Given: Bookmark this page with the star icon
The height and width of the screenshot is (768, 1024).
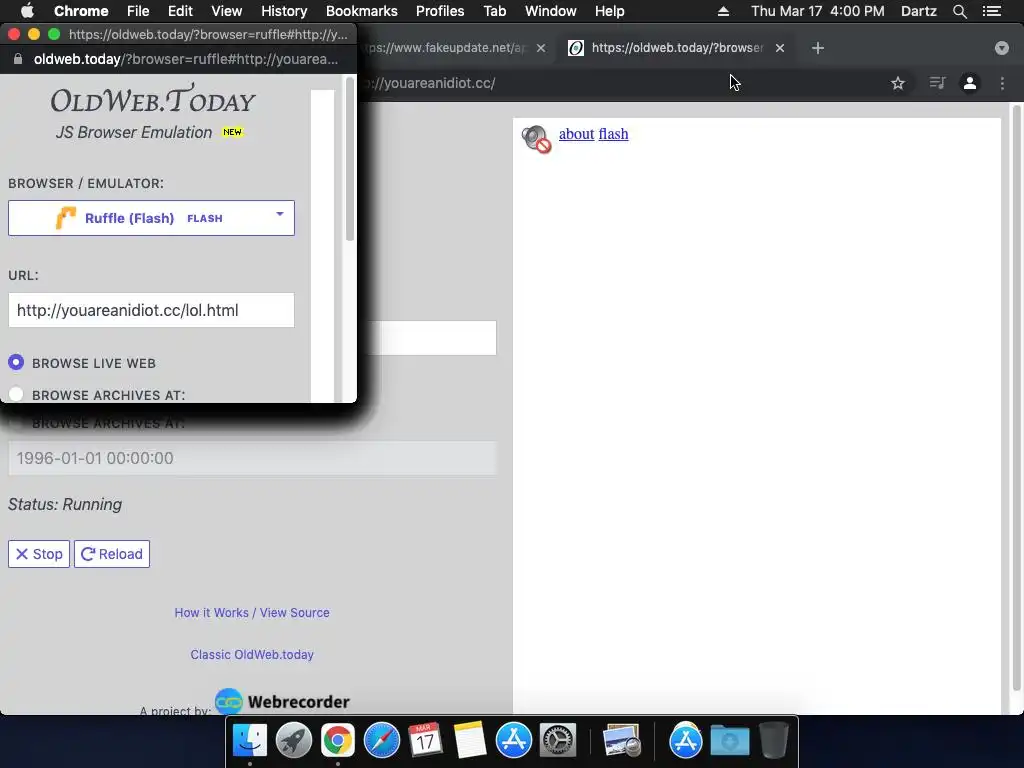Looking at the screenshot, I should [x=898, y=83].
